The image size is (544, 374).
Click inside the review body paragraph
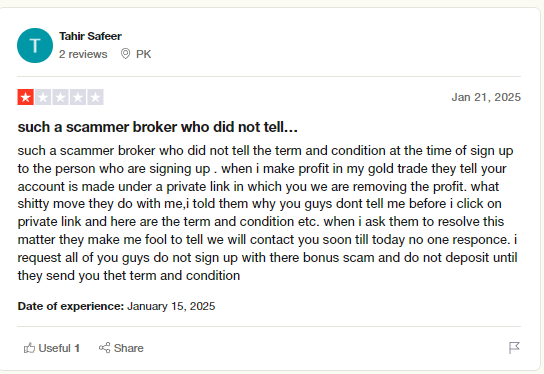click(x=267, y=213)
